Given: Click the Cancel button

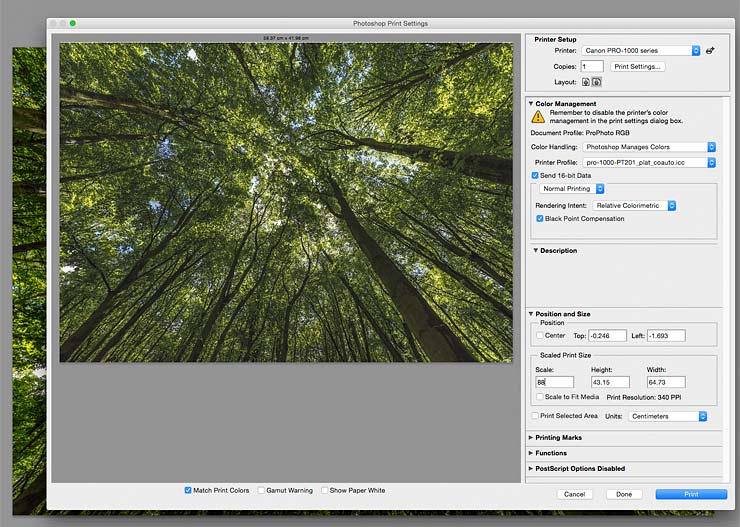Looking at the screenshot, I should 574,494.
